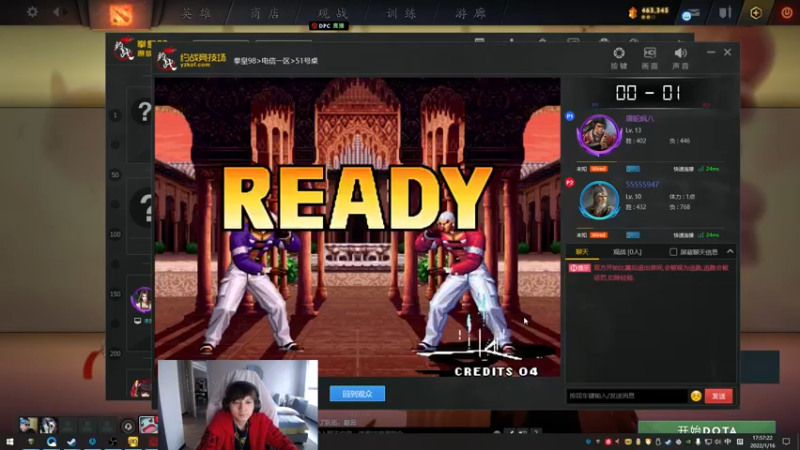The width and height of the screenshot is (800, 450).
Task: Open the Arcade (游廊) menu in Dota
Action: [470, 13]
